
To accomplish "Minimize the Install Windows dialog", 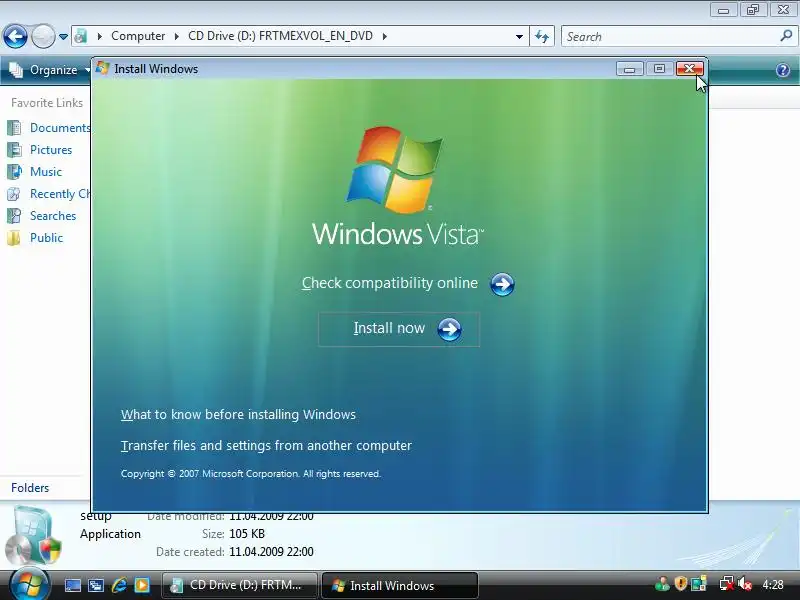I will (630, 69).
